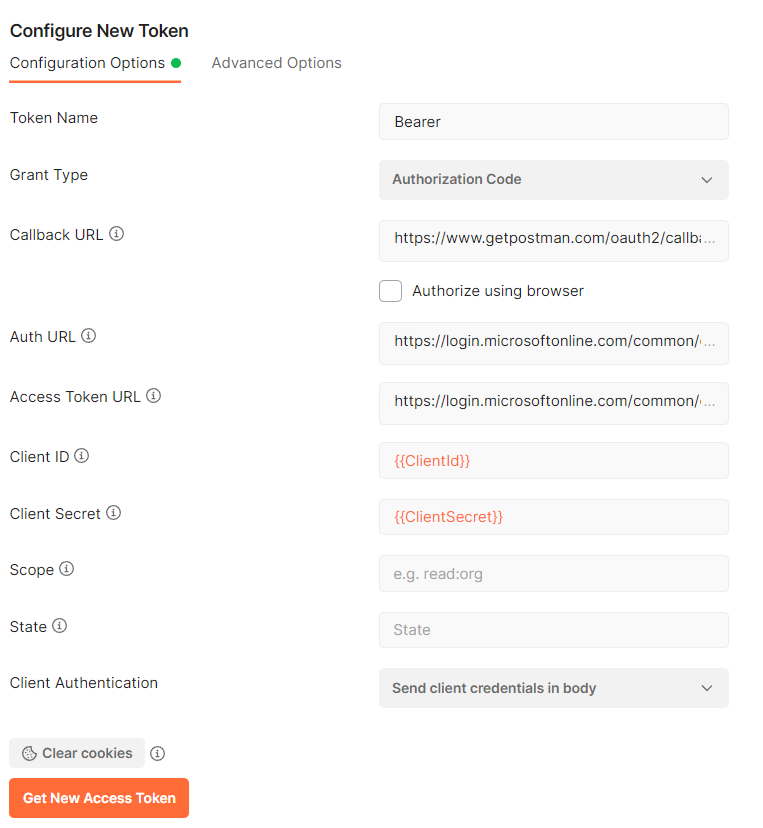The image size is (763, 828).
Task: Click the Scope info icon
Action: tap(66, 569)
